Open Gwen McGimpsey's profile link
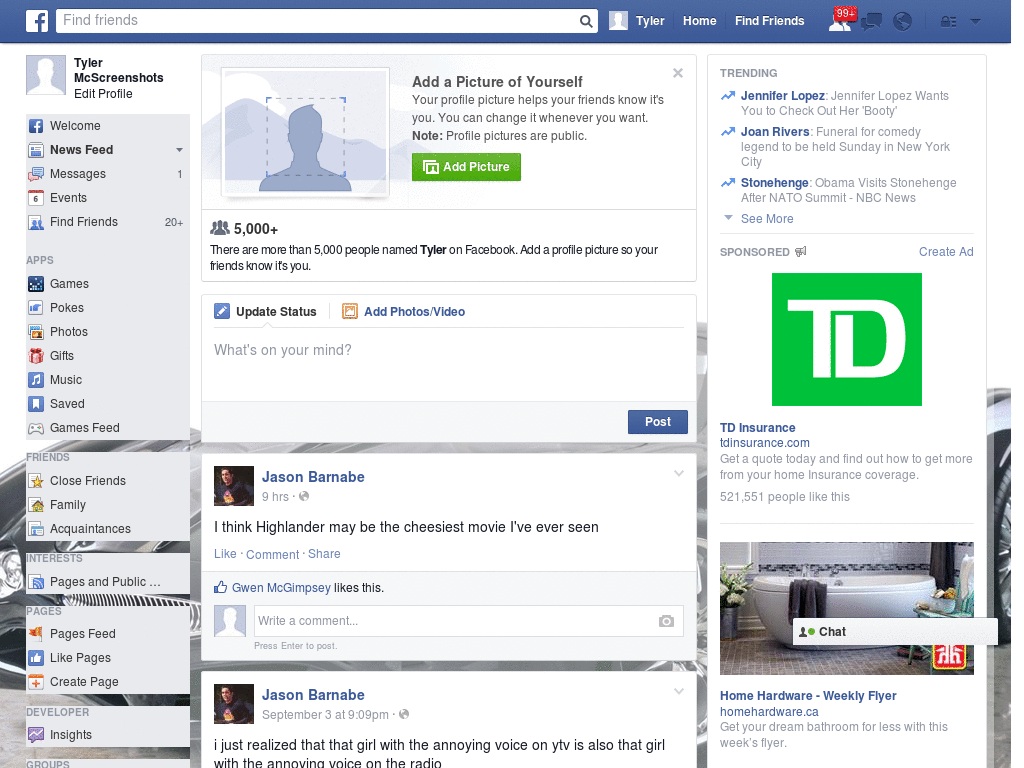This screenshot has width=1024, height=768. (x=281, y=588)
